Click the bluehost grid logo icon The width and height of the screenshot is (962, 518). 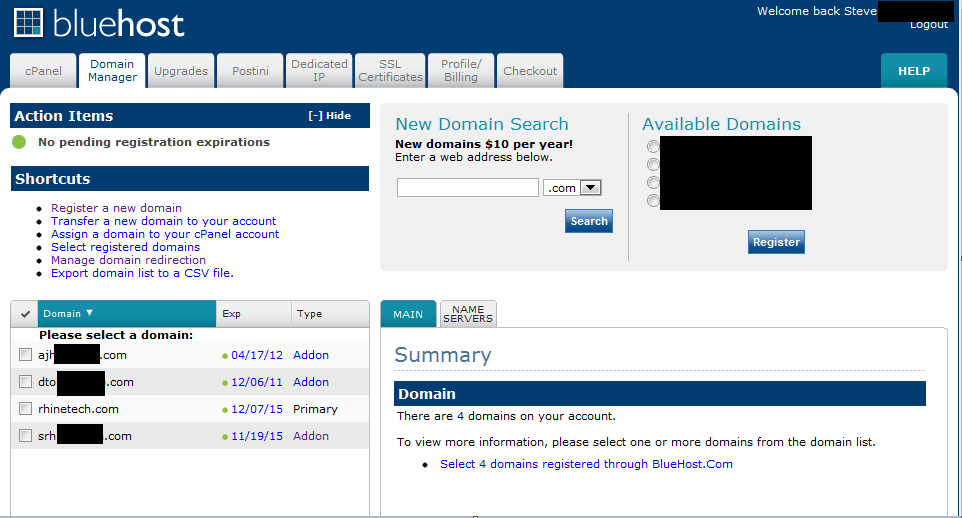(x=29, y=23)
